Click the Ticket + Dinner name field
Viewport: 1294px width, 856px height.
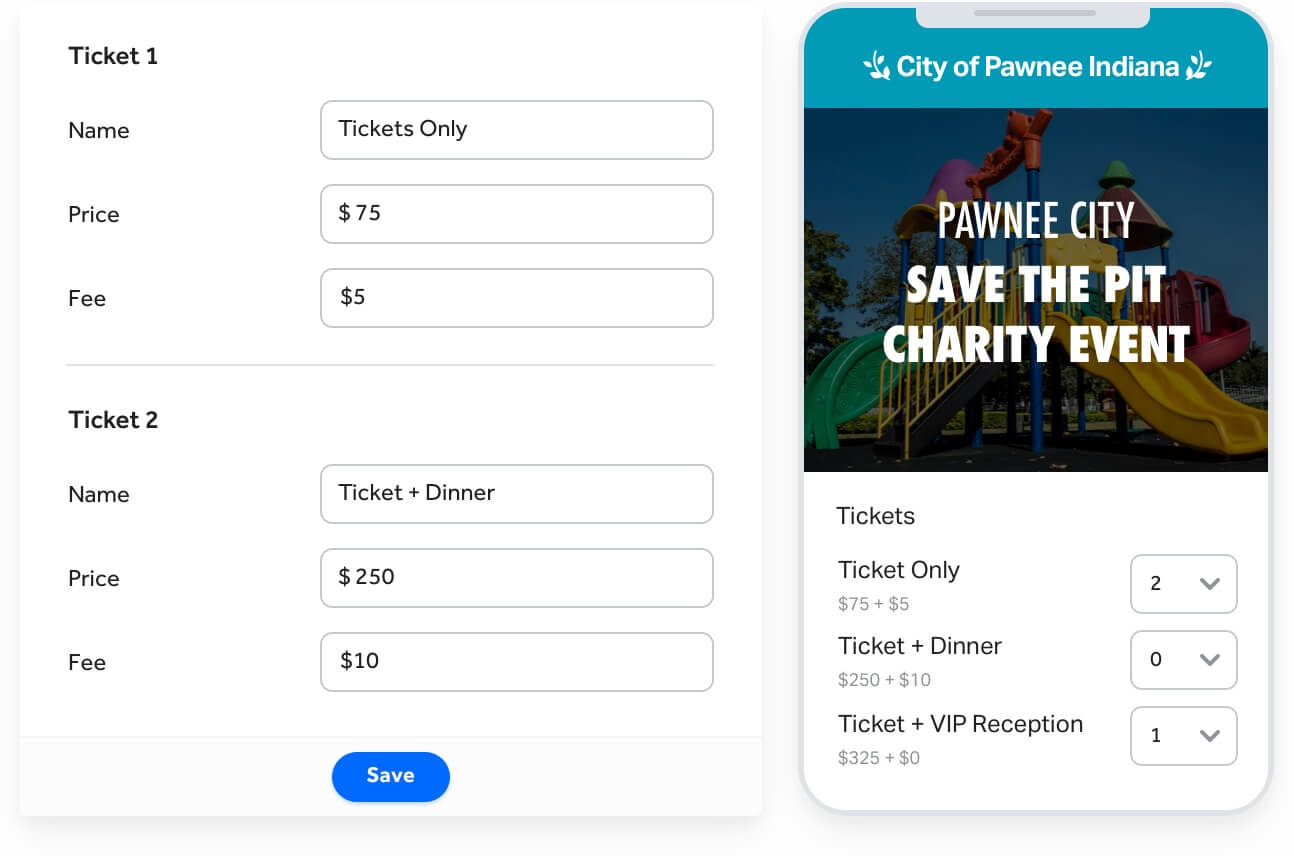[x=516, y=494]
